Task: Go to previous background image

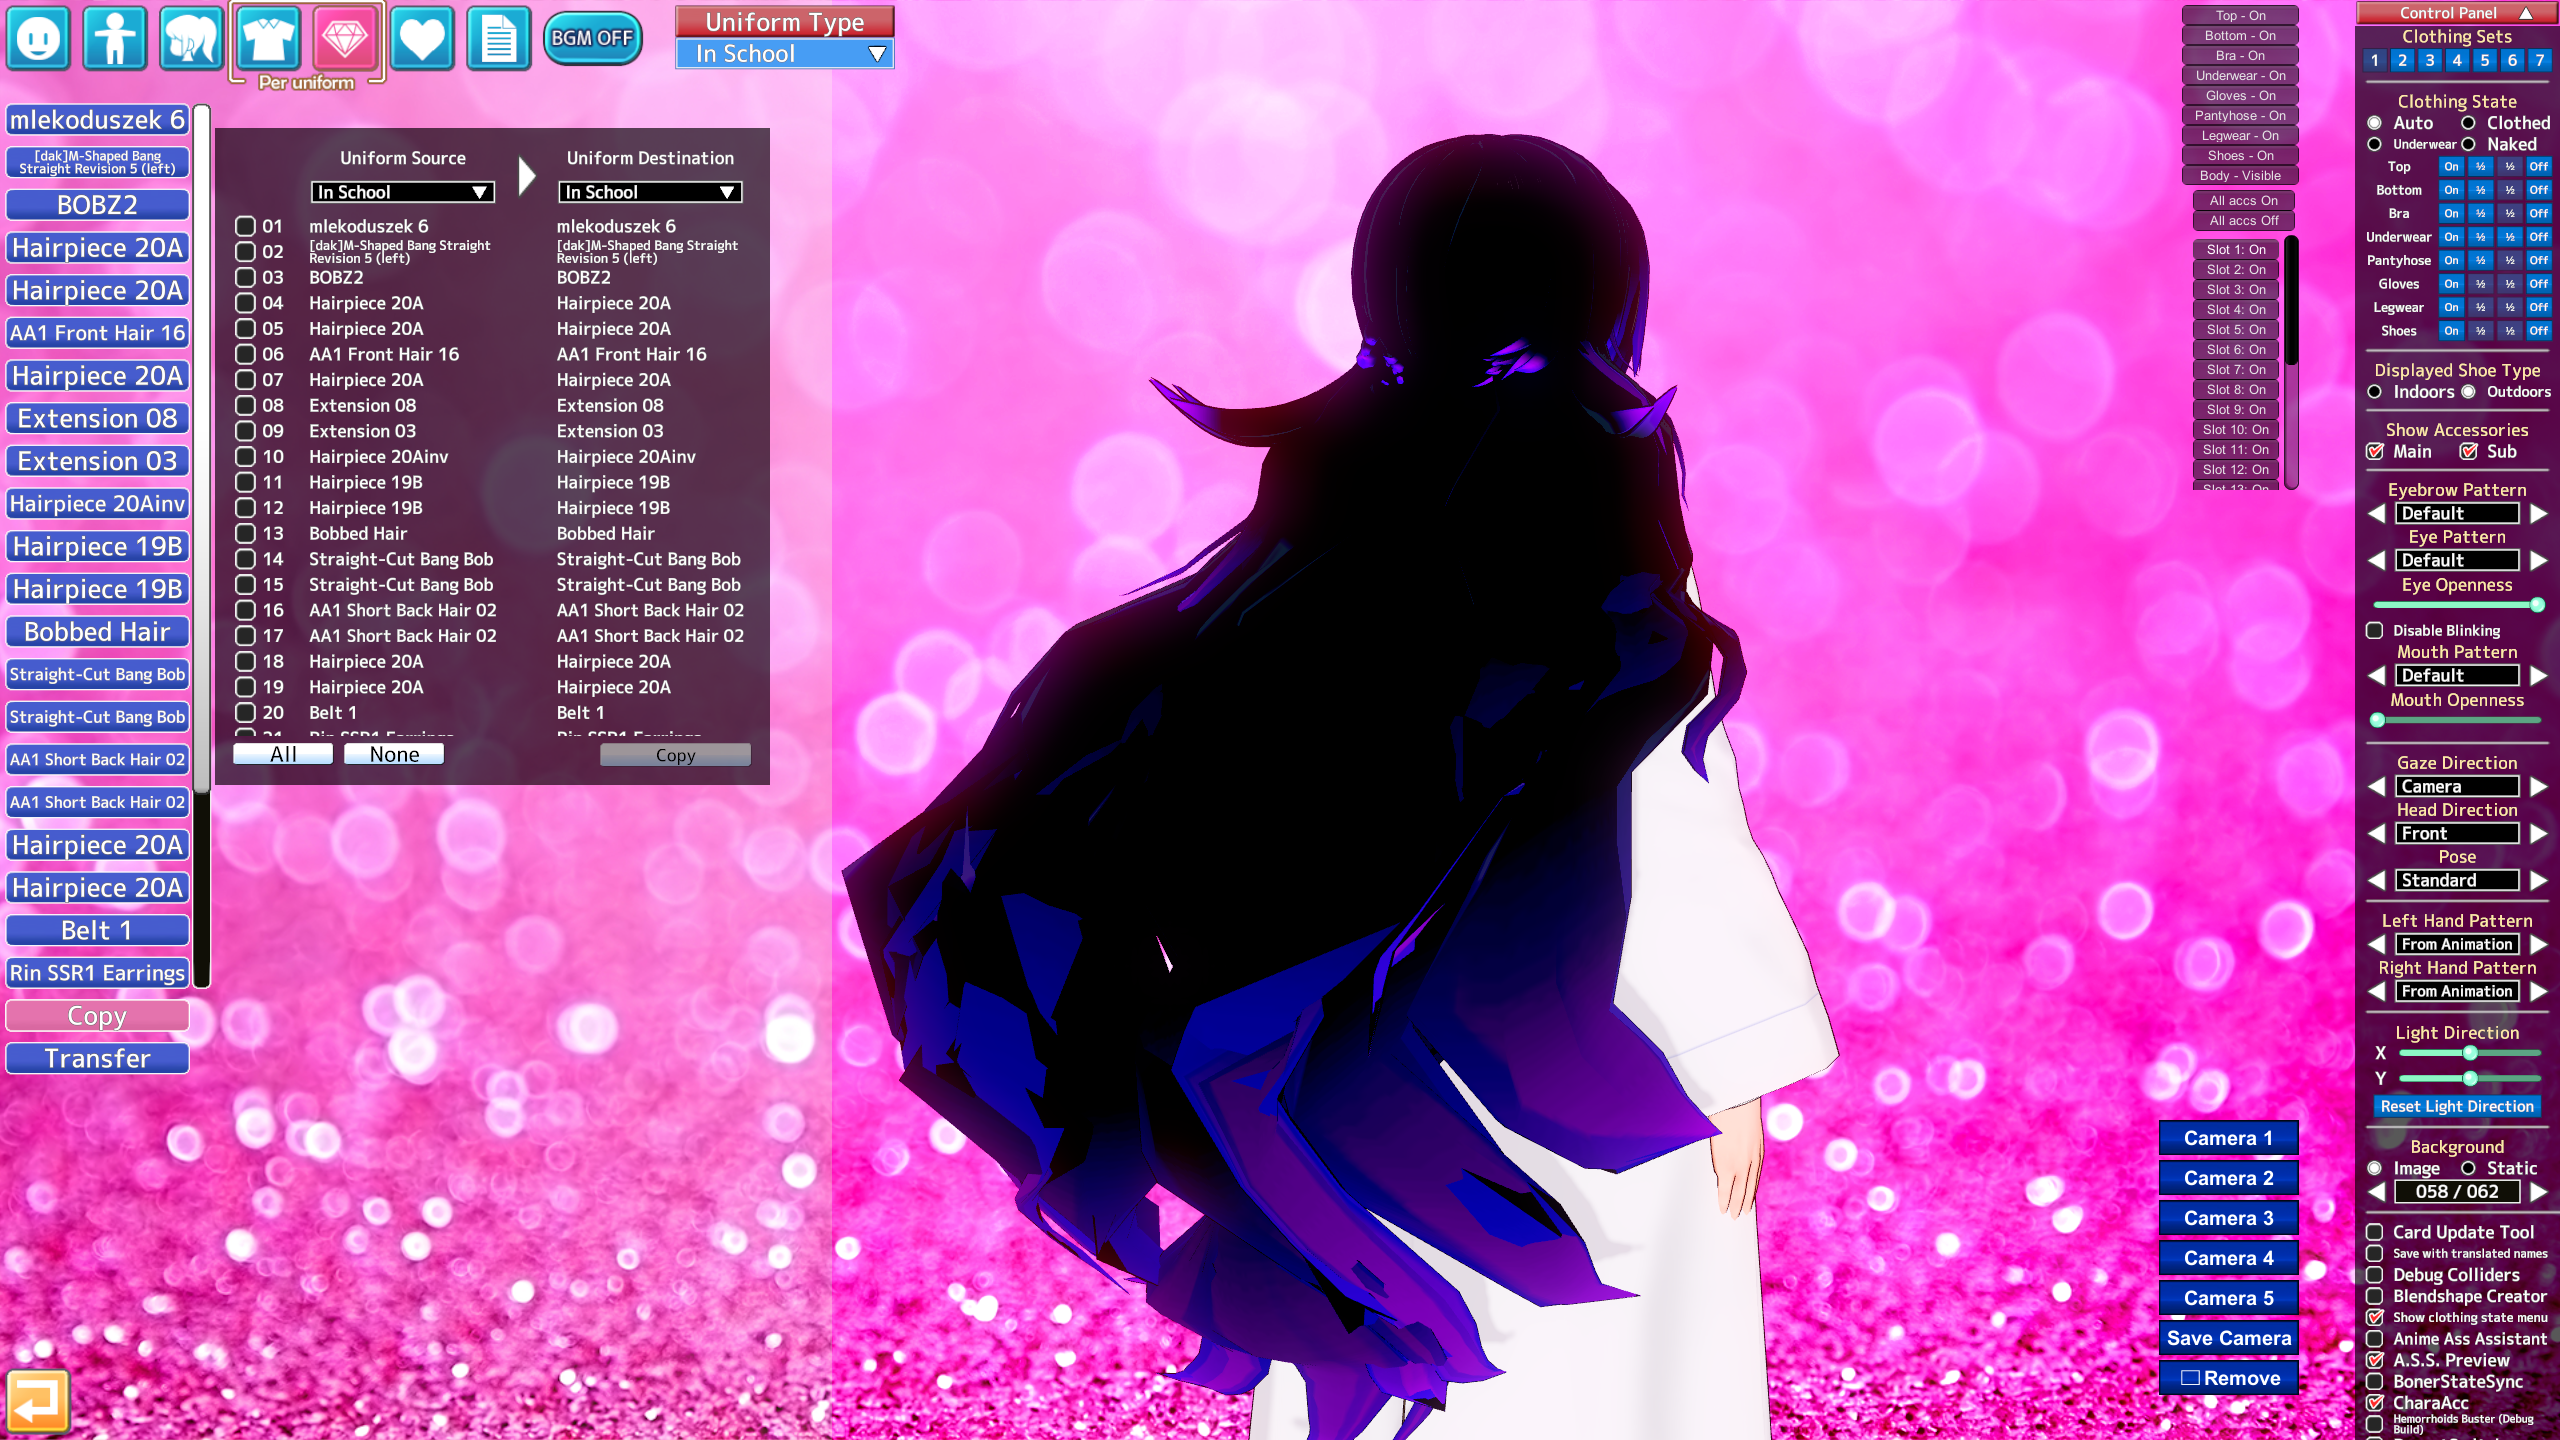Action: (2377, 1191)
